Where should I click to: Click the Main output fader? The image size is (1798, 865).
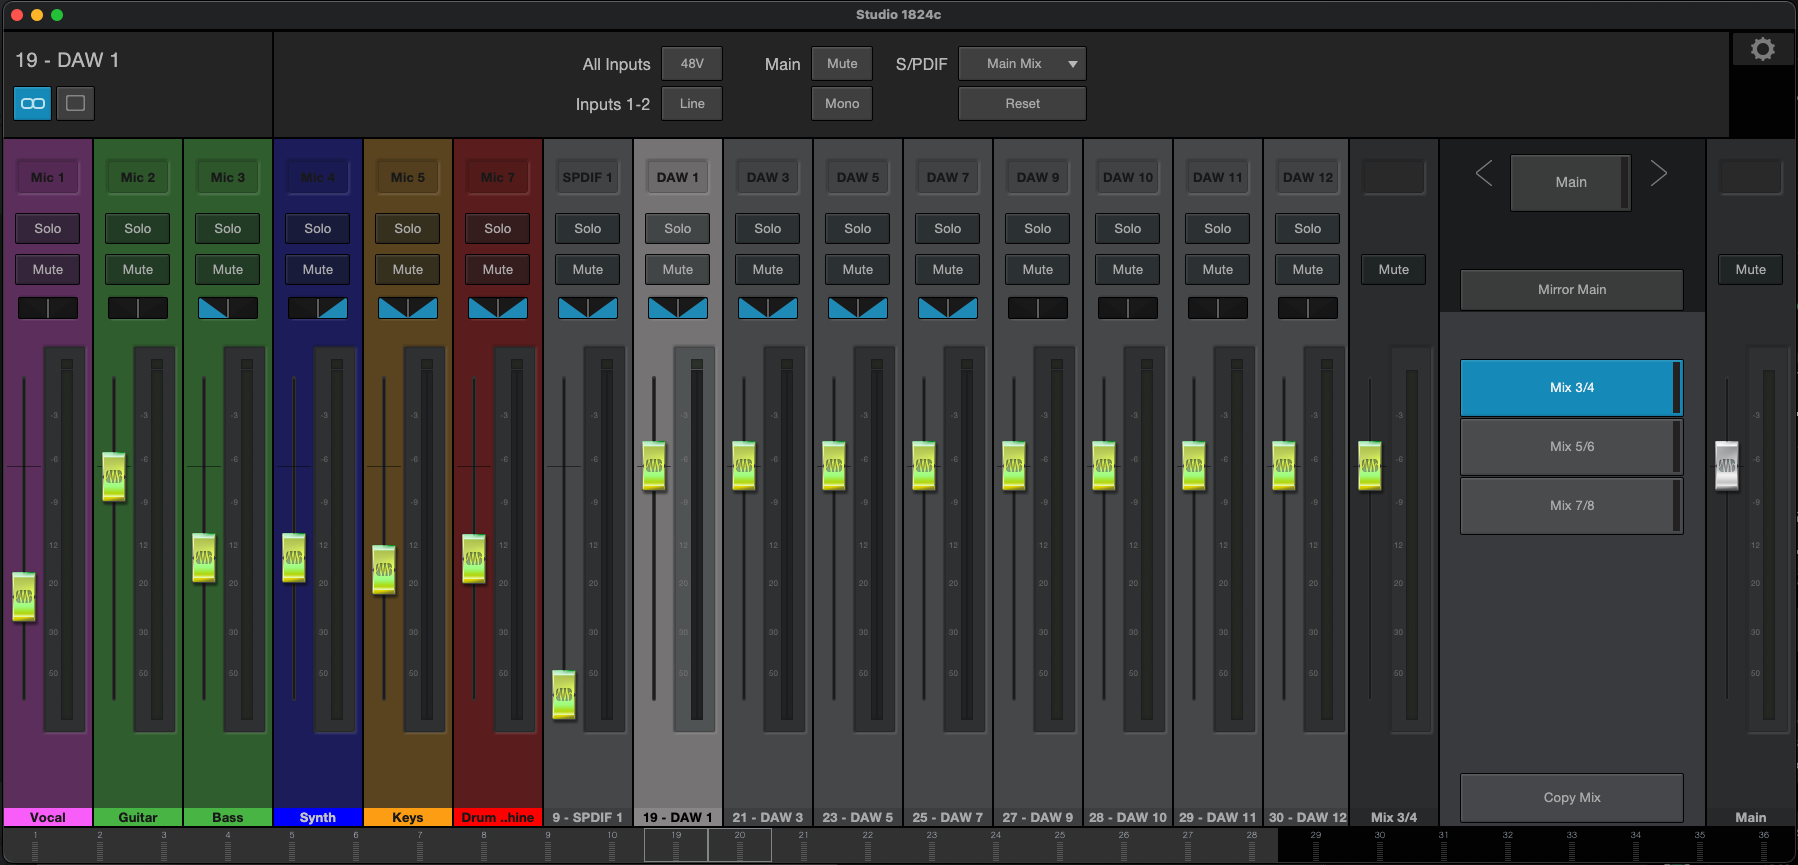pyautogui.click(x=1727, y=465)
